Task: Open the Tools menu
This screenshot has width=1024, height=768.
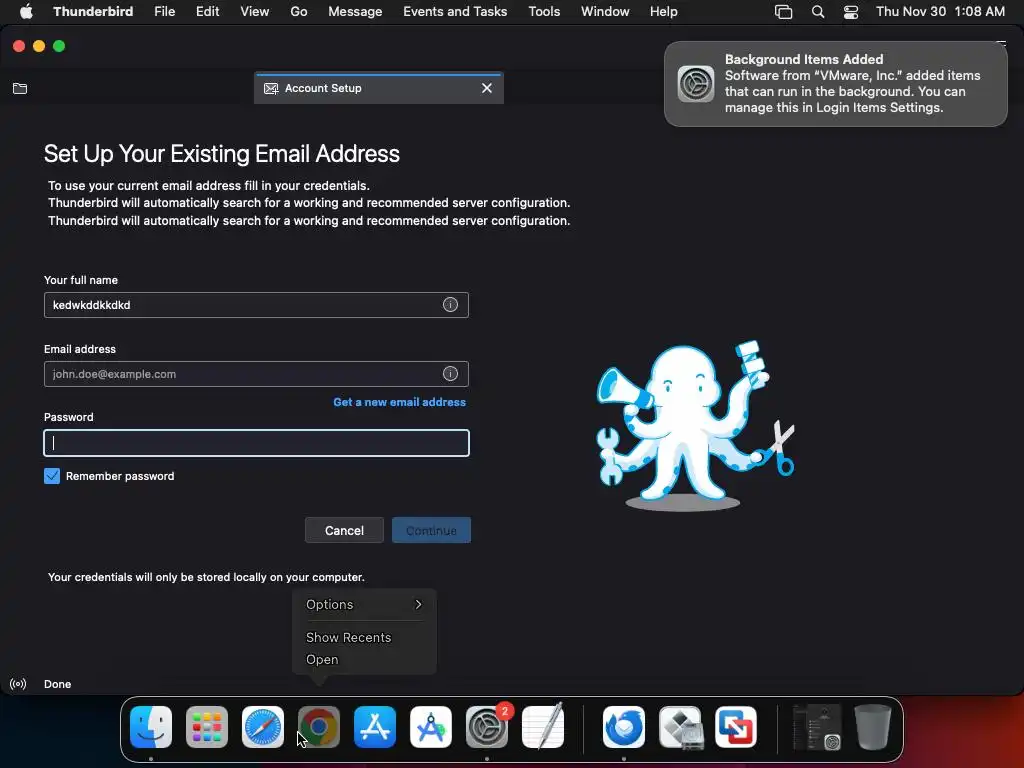Action: (544, 12)
